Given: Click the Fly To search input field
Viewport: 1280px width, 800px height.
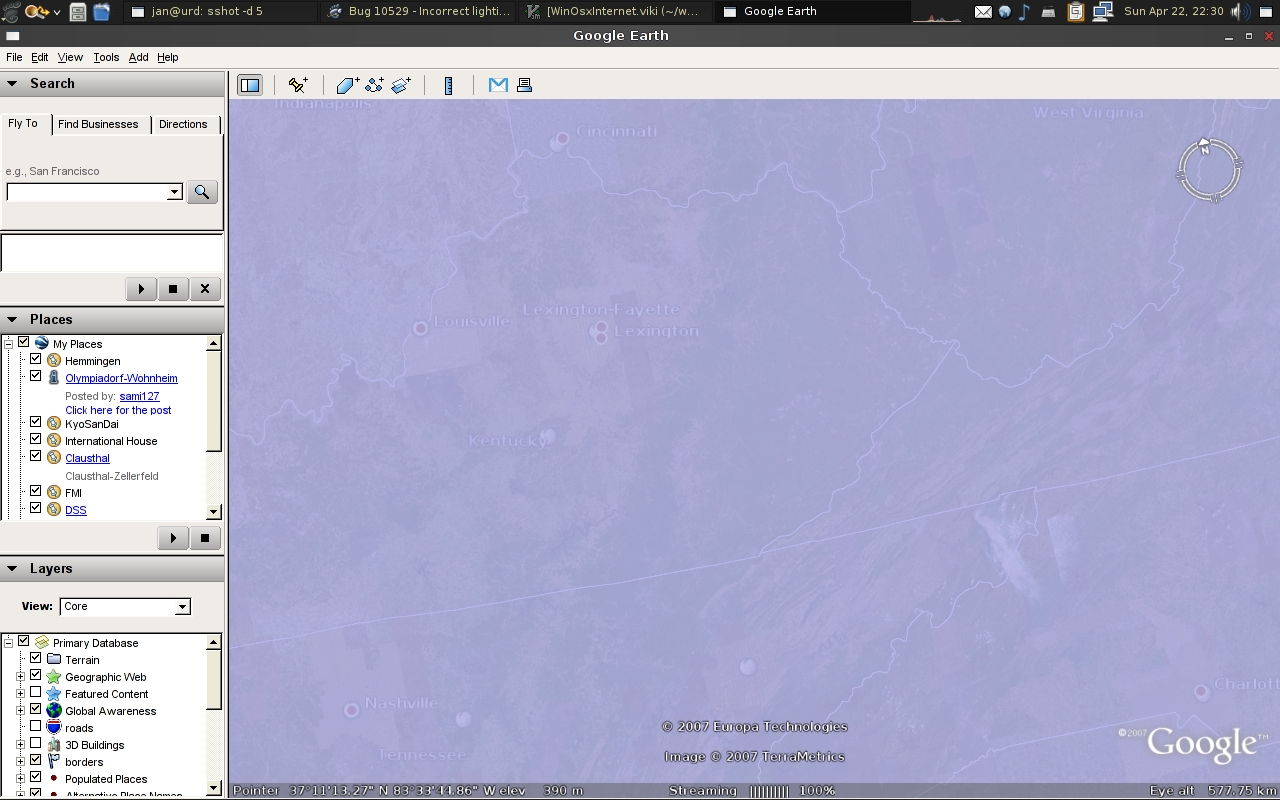Looking at the screenshot, I should (87, 192).
